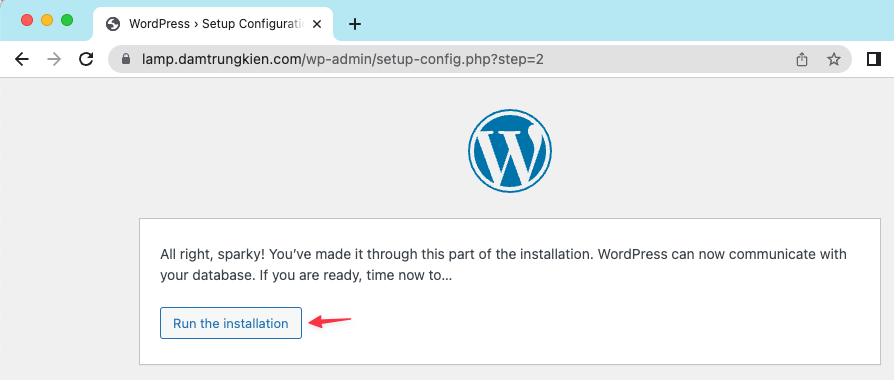Click the "All right, sparky!" paragraph text
This screenshot has width=894, height=380.
[503, 265]
